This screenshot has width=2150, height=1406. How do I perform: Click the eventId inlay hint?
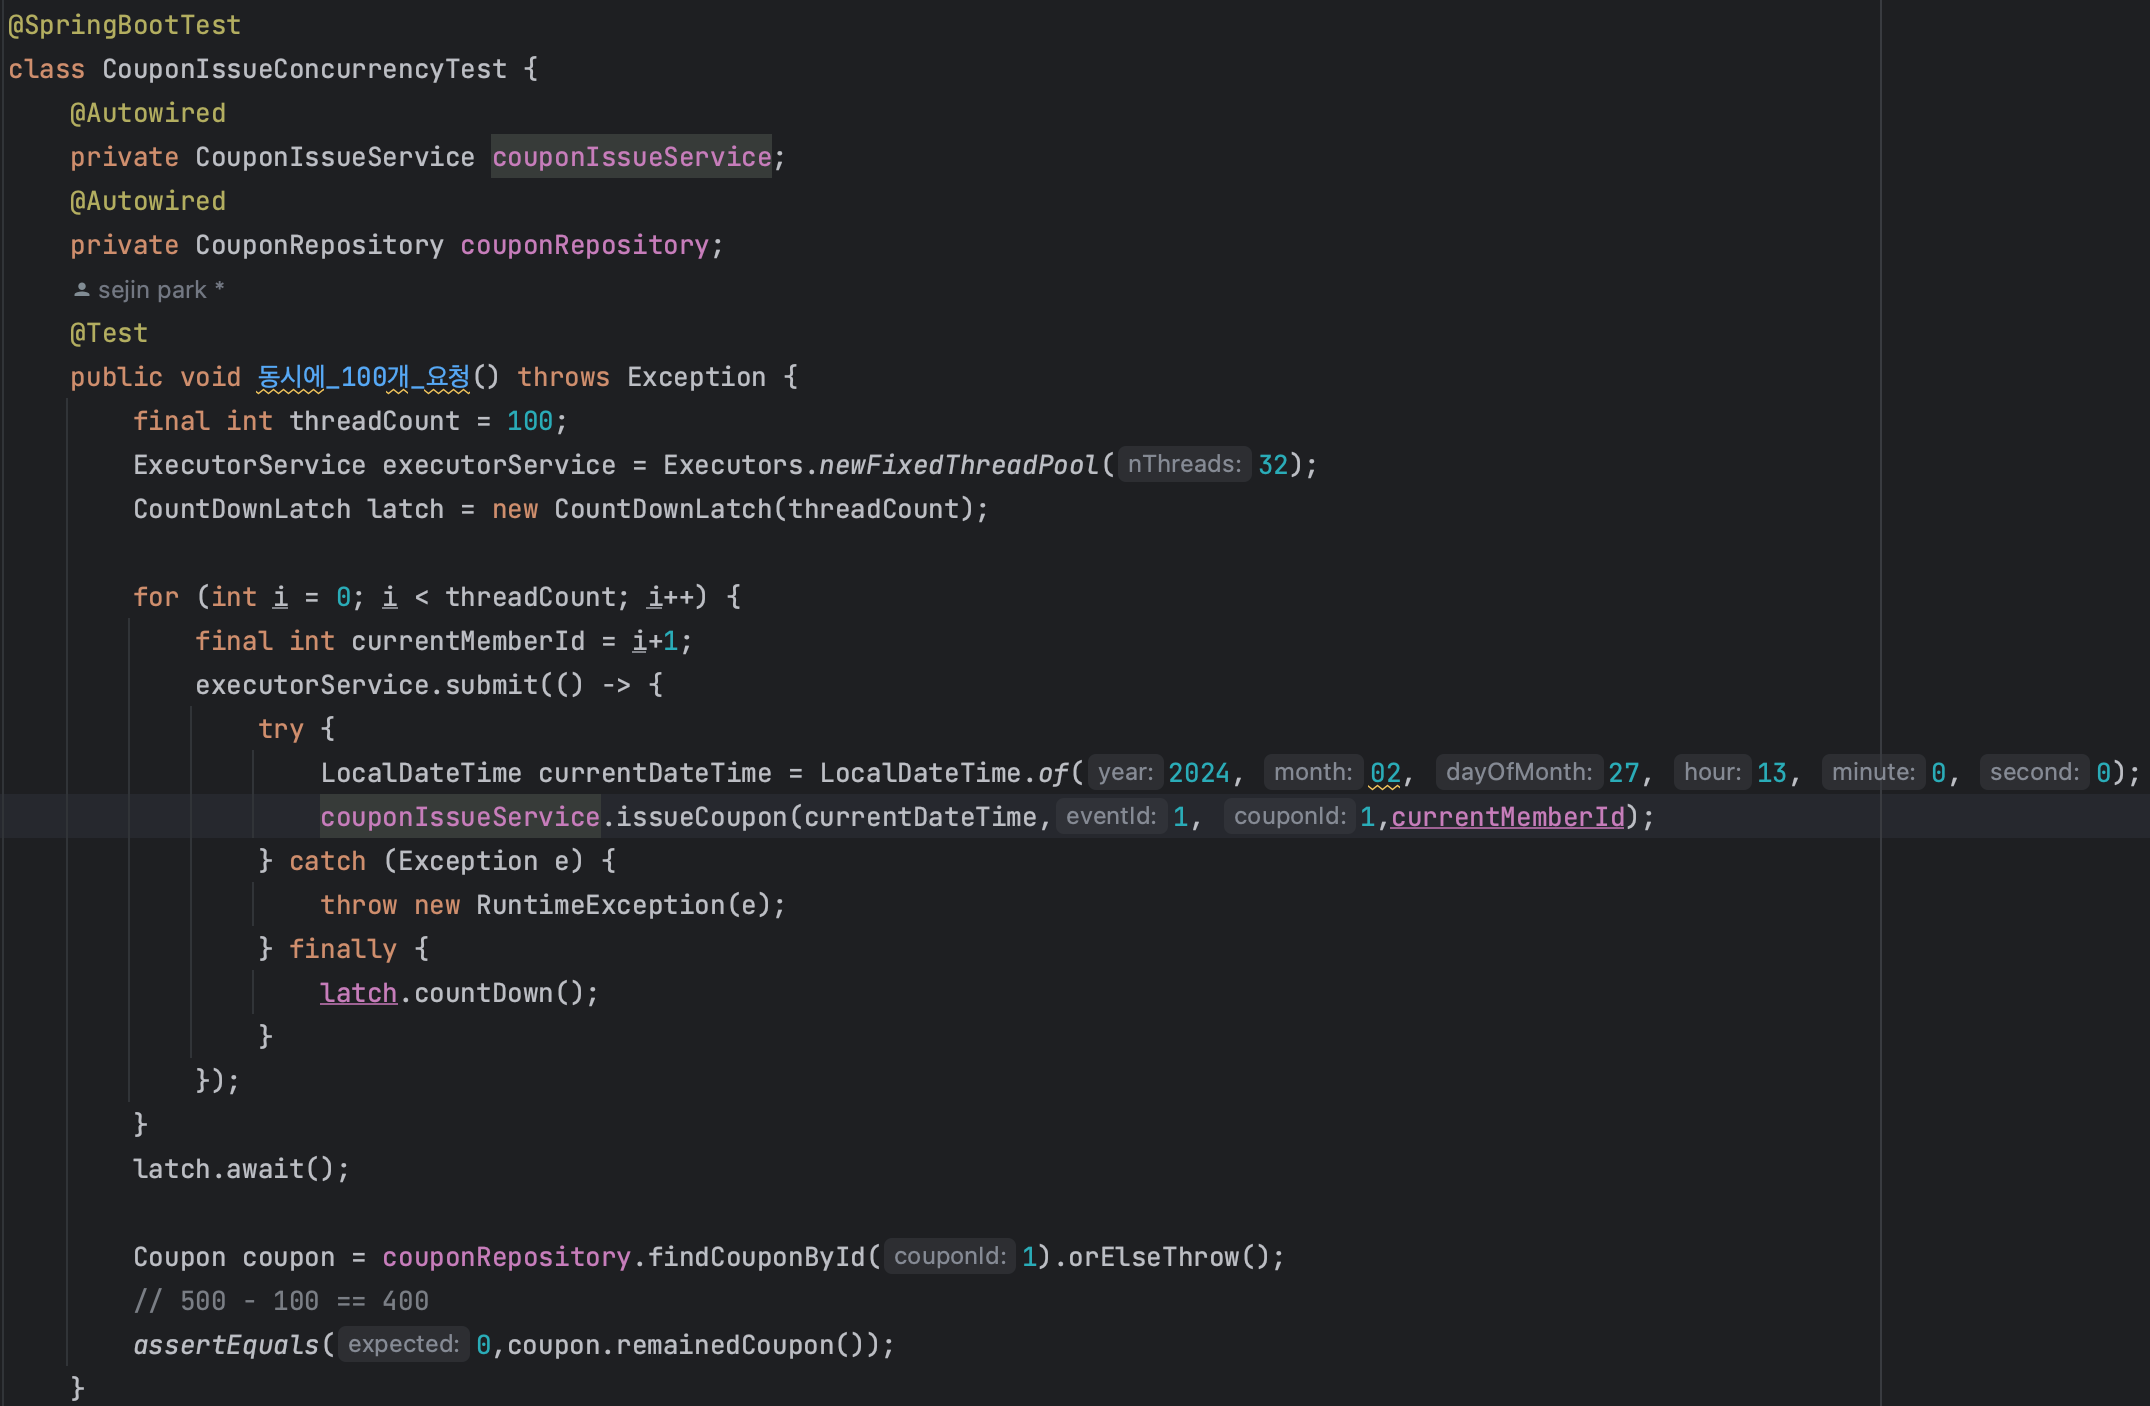[x=1111, y=816]
